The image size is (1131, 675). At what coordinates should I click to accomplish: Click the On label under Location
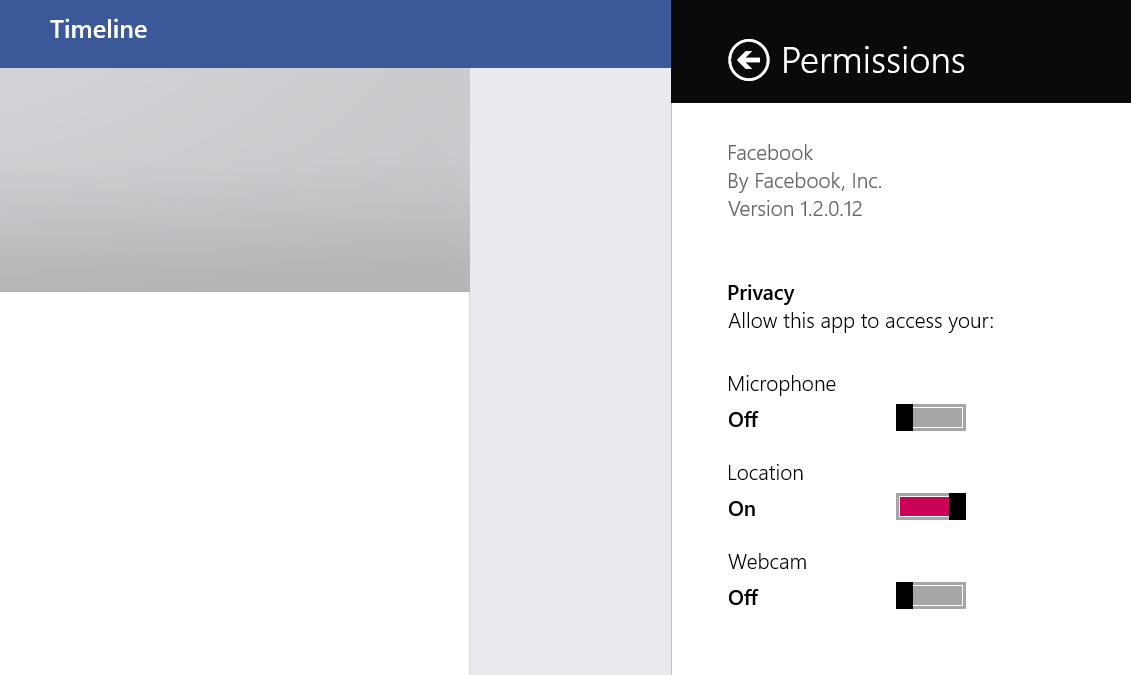741,508
